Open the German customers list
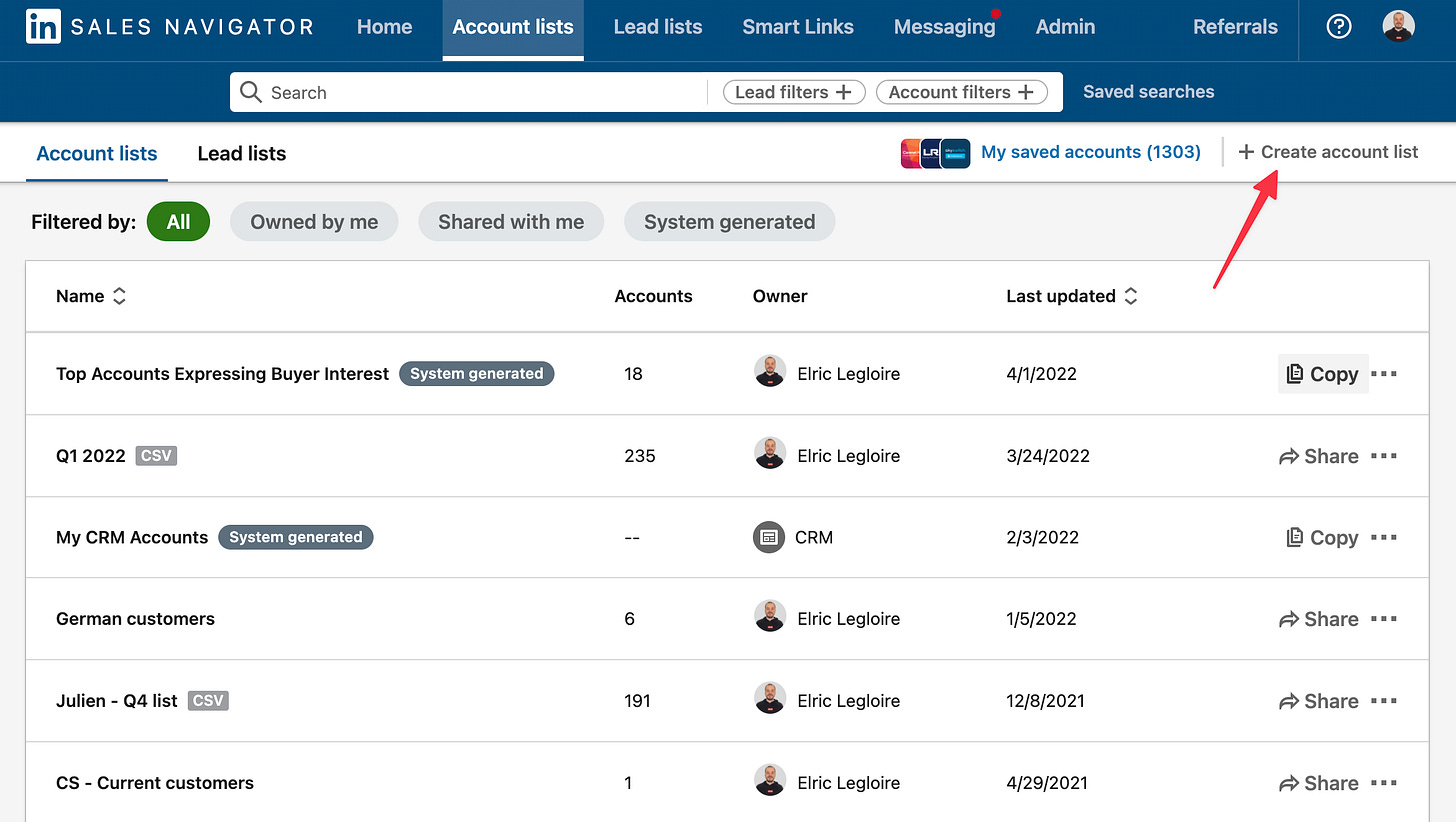Viewport: 1456px width, 822px height. [x=135, y=619]
